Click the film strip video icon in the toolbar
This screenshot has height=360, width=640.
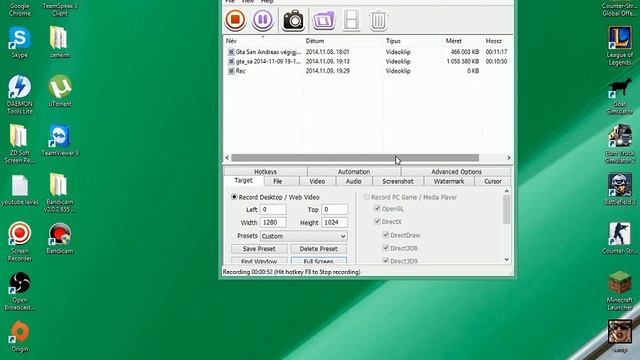tap(351, 20)
